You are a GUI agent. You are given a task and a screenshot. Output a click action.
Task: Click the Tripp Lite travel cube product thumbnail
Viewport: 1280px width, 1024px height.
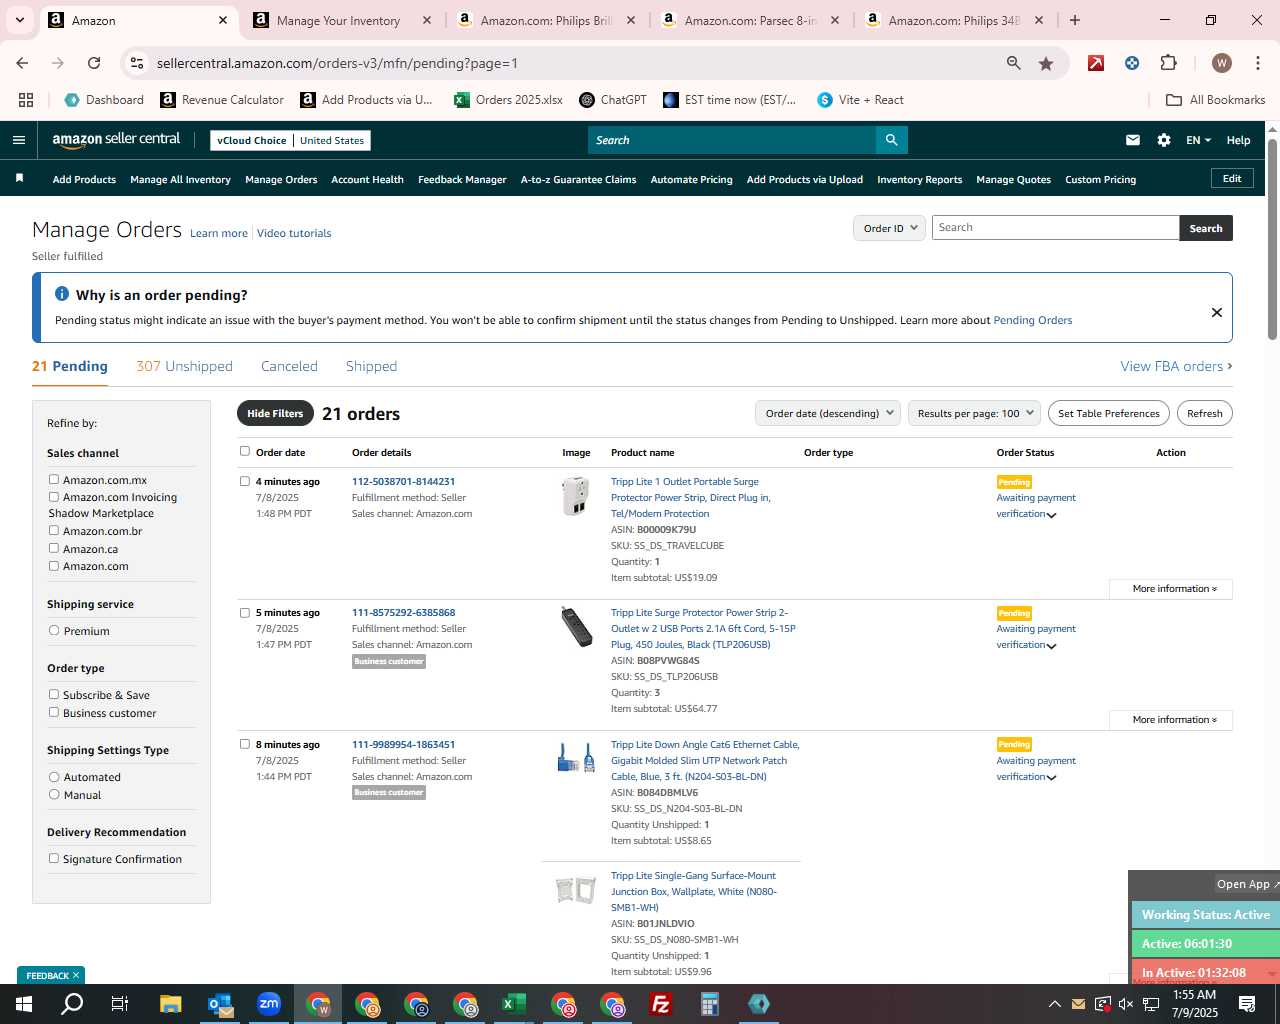[x=575, y=496]
